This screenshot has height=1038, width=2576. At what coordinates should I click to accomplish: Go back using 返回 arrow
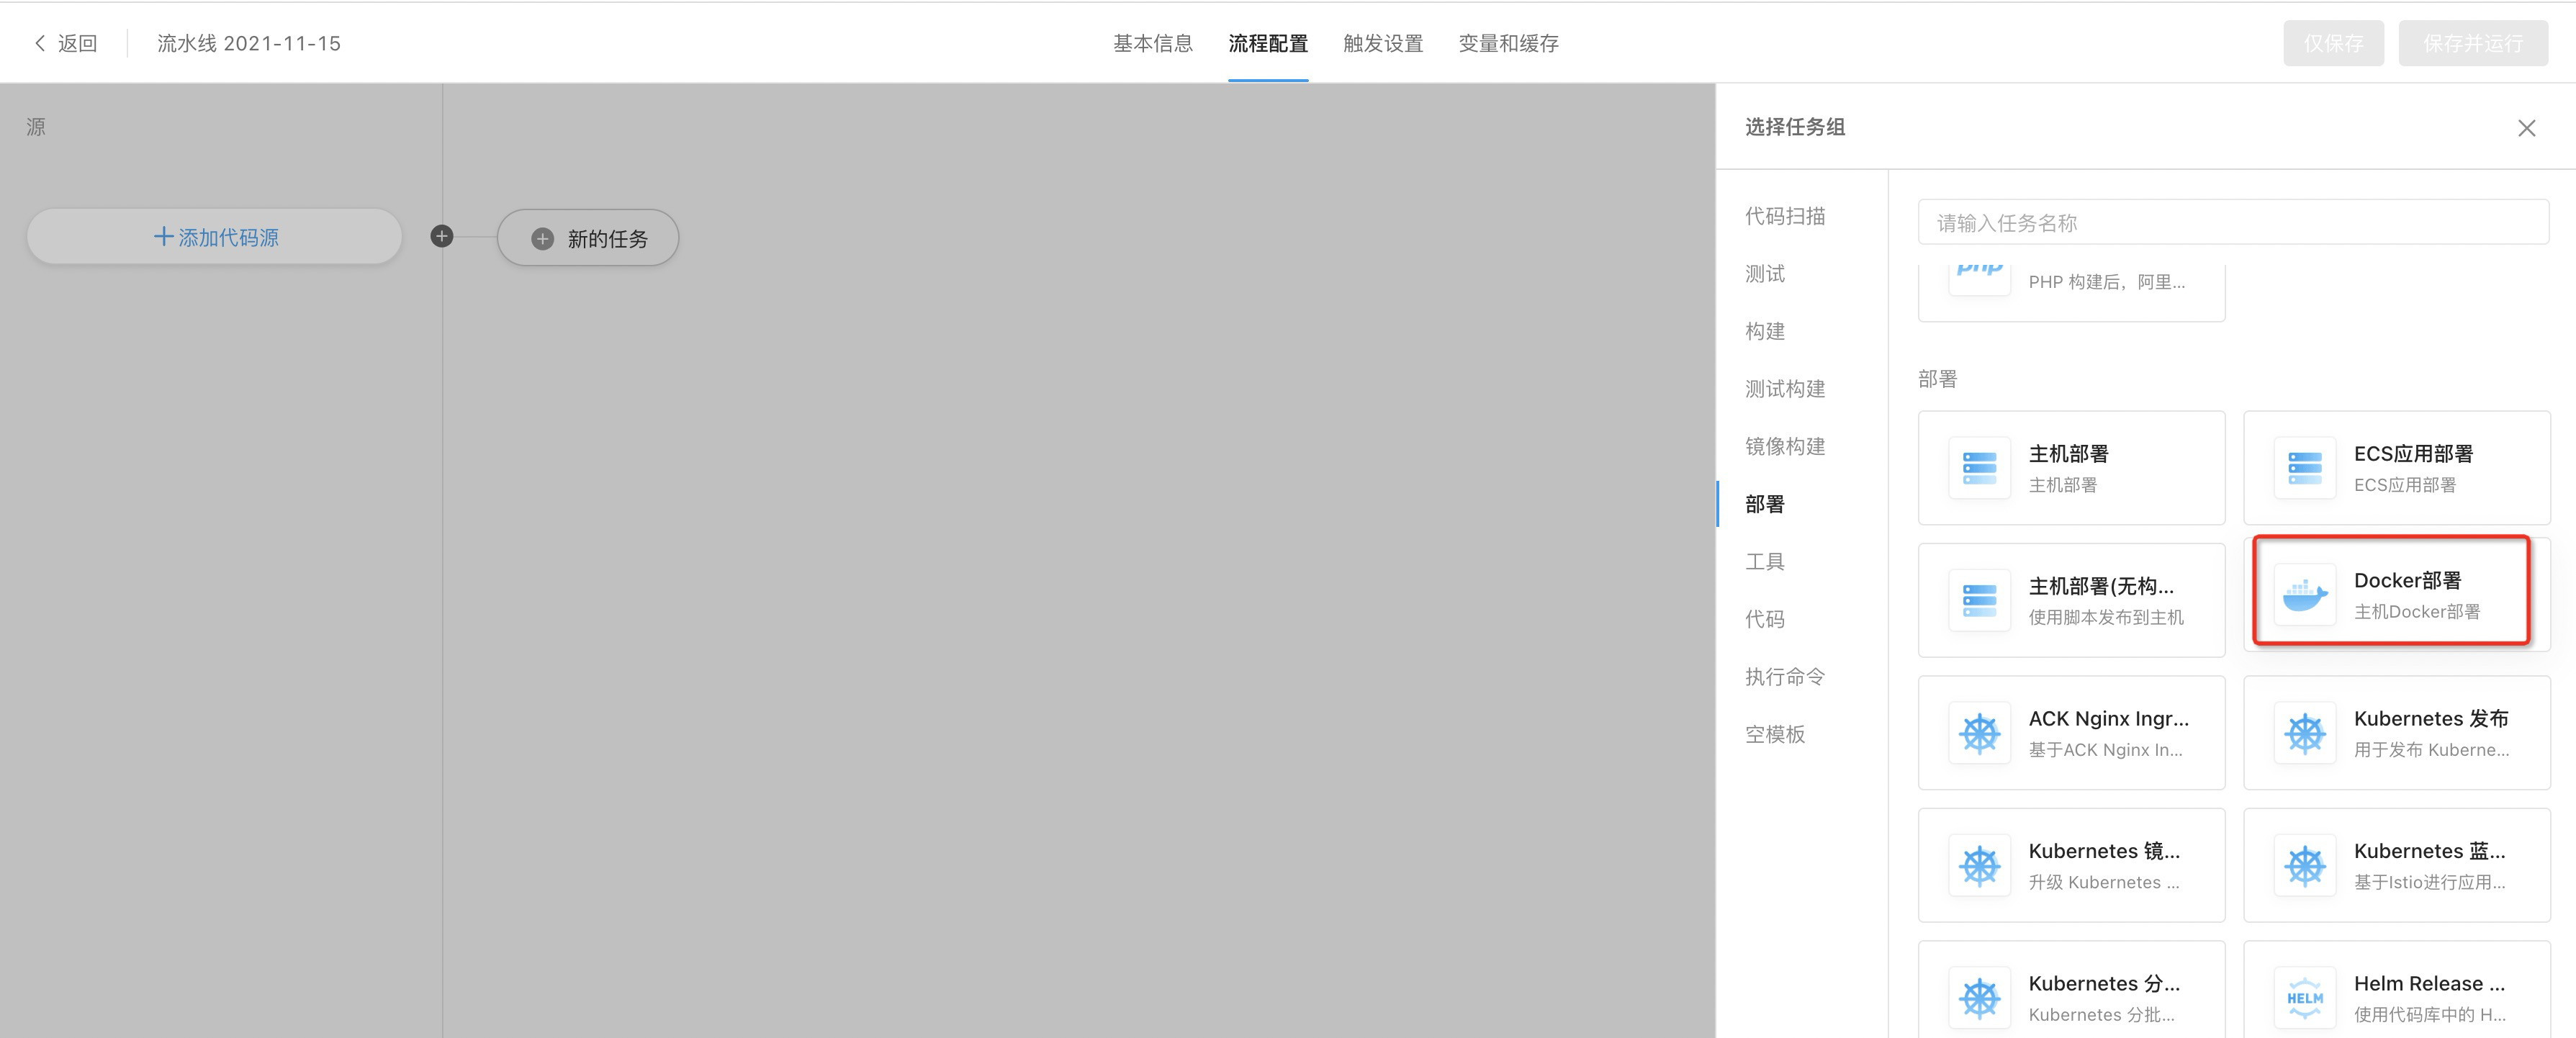coord(40,43)
